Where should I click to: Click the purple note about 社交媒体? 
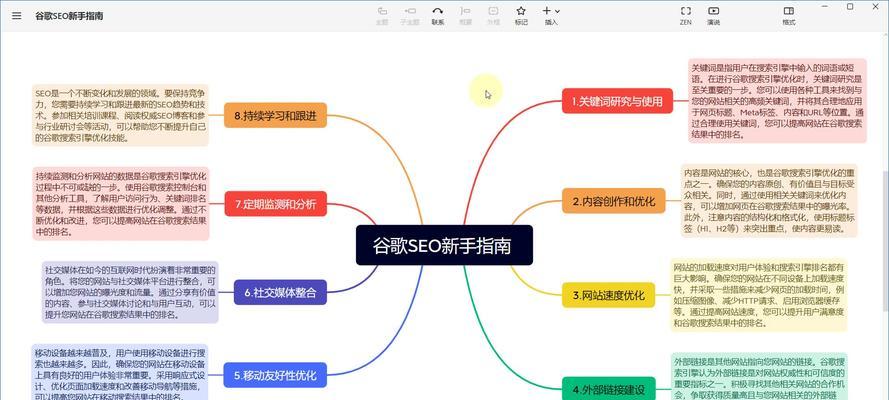click(130, 292)
